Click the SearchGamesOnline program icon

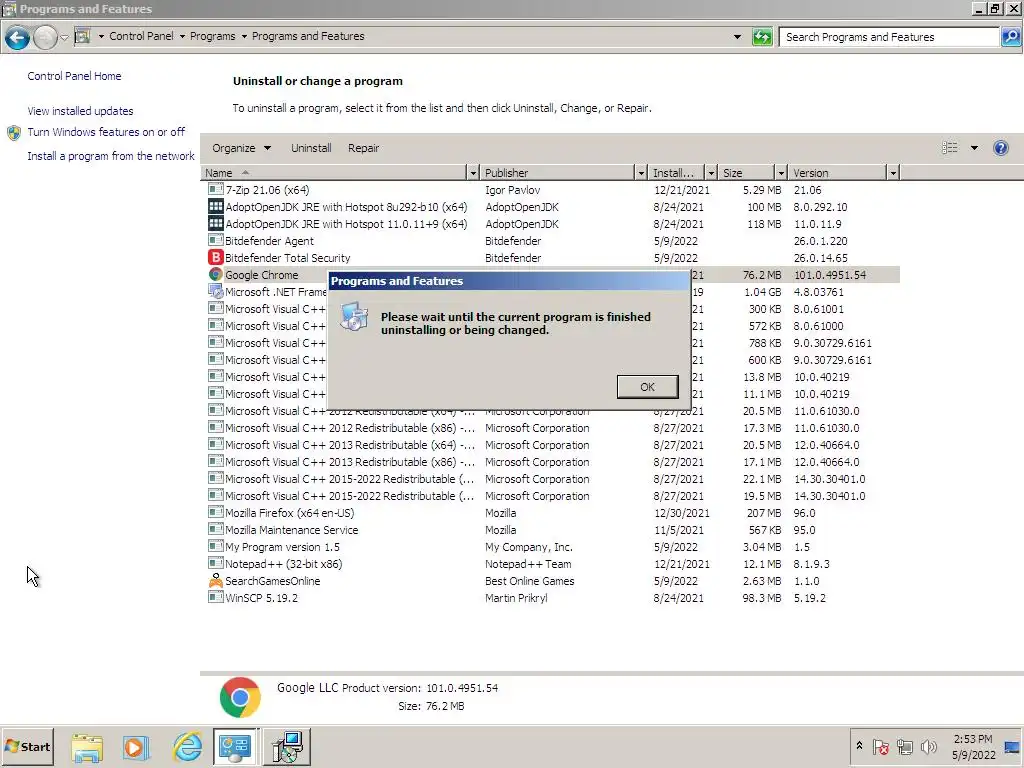click(x=216, y=581)
